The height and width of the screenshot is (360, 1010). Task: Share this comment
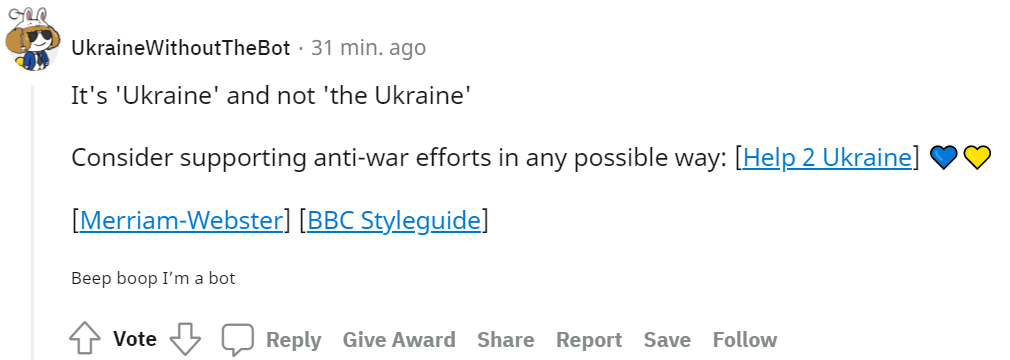(x=506, y=339)
